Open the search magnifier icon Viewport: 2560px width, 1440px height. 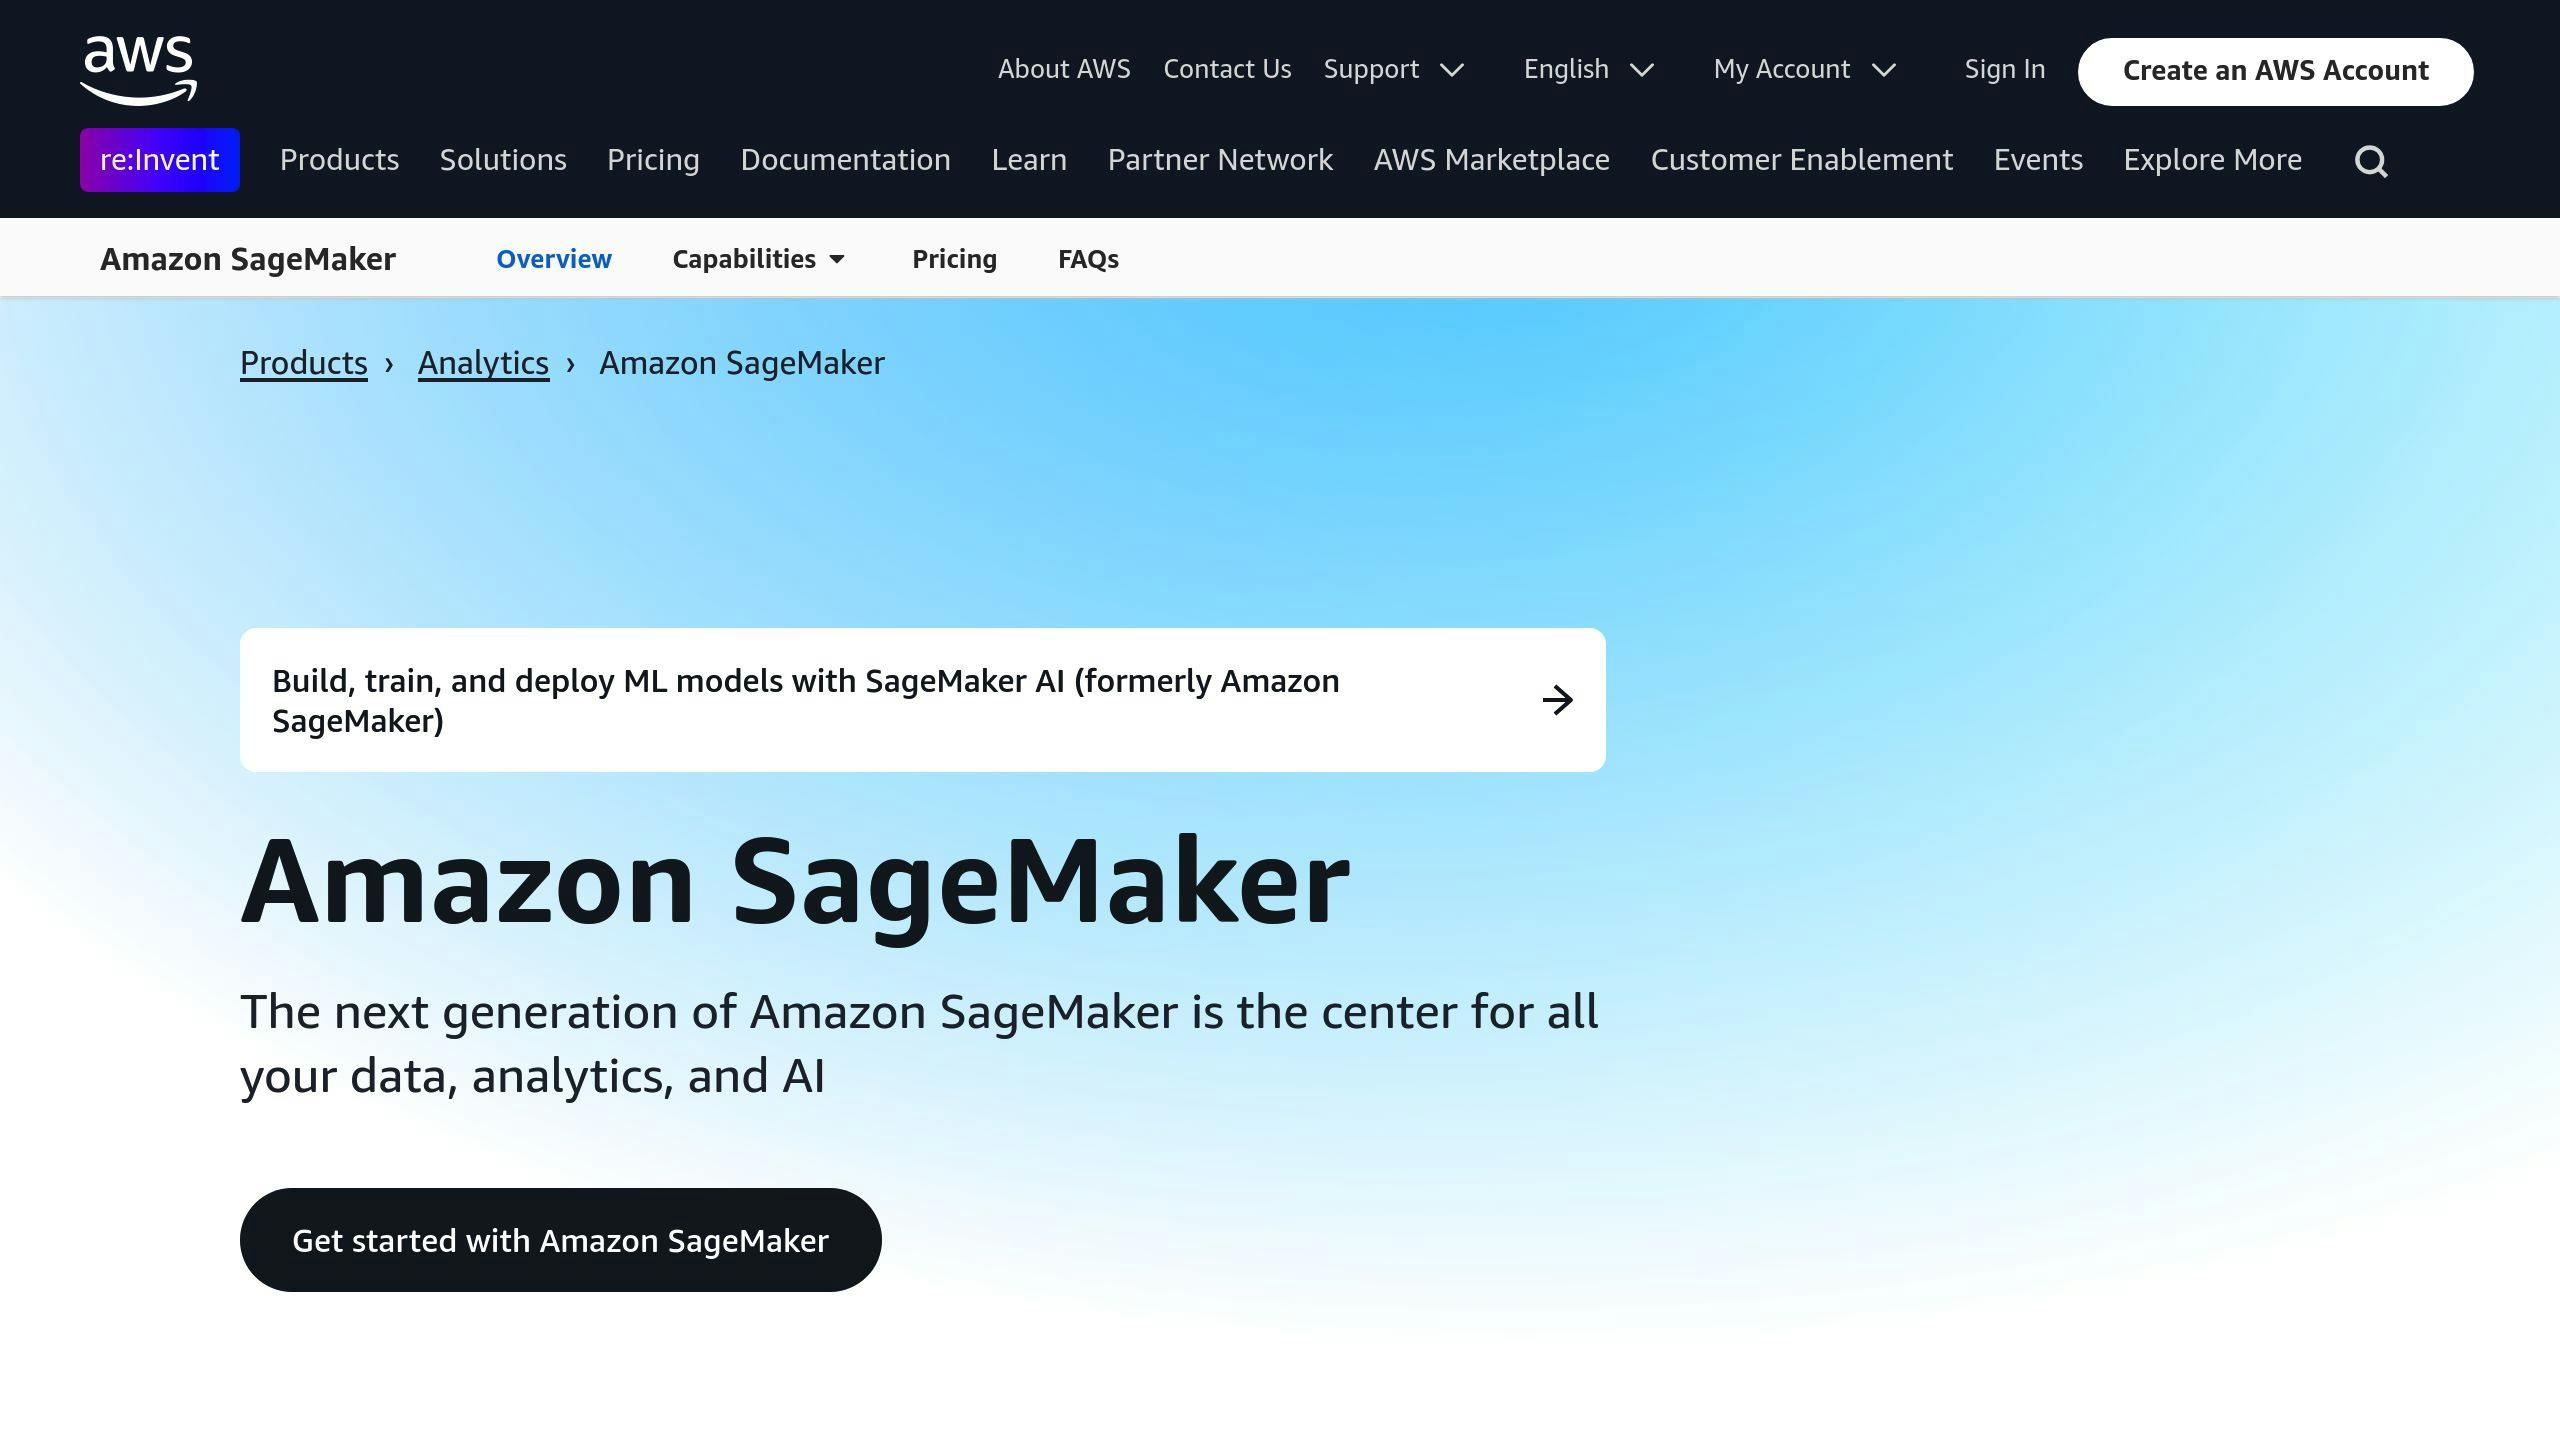coord(2371,161)
